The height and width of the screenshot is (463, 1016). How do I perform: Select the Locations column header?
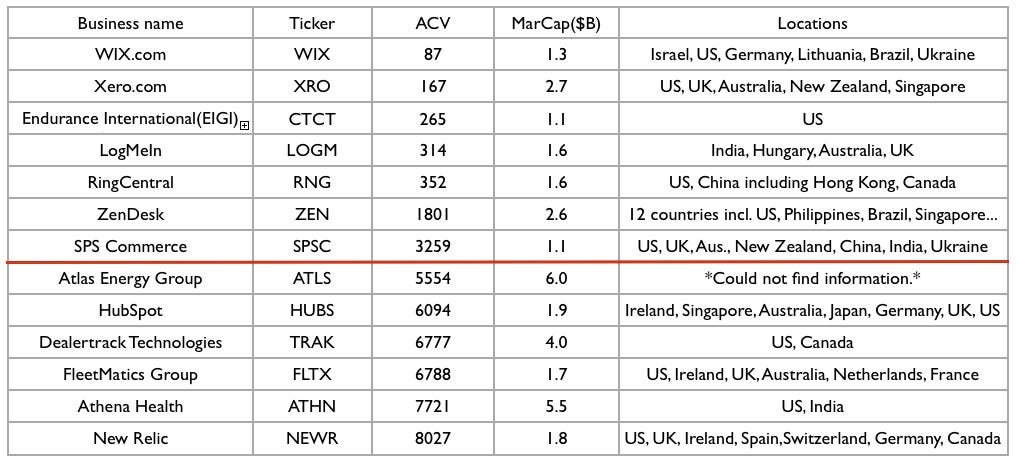(x=813, y=23)
